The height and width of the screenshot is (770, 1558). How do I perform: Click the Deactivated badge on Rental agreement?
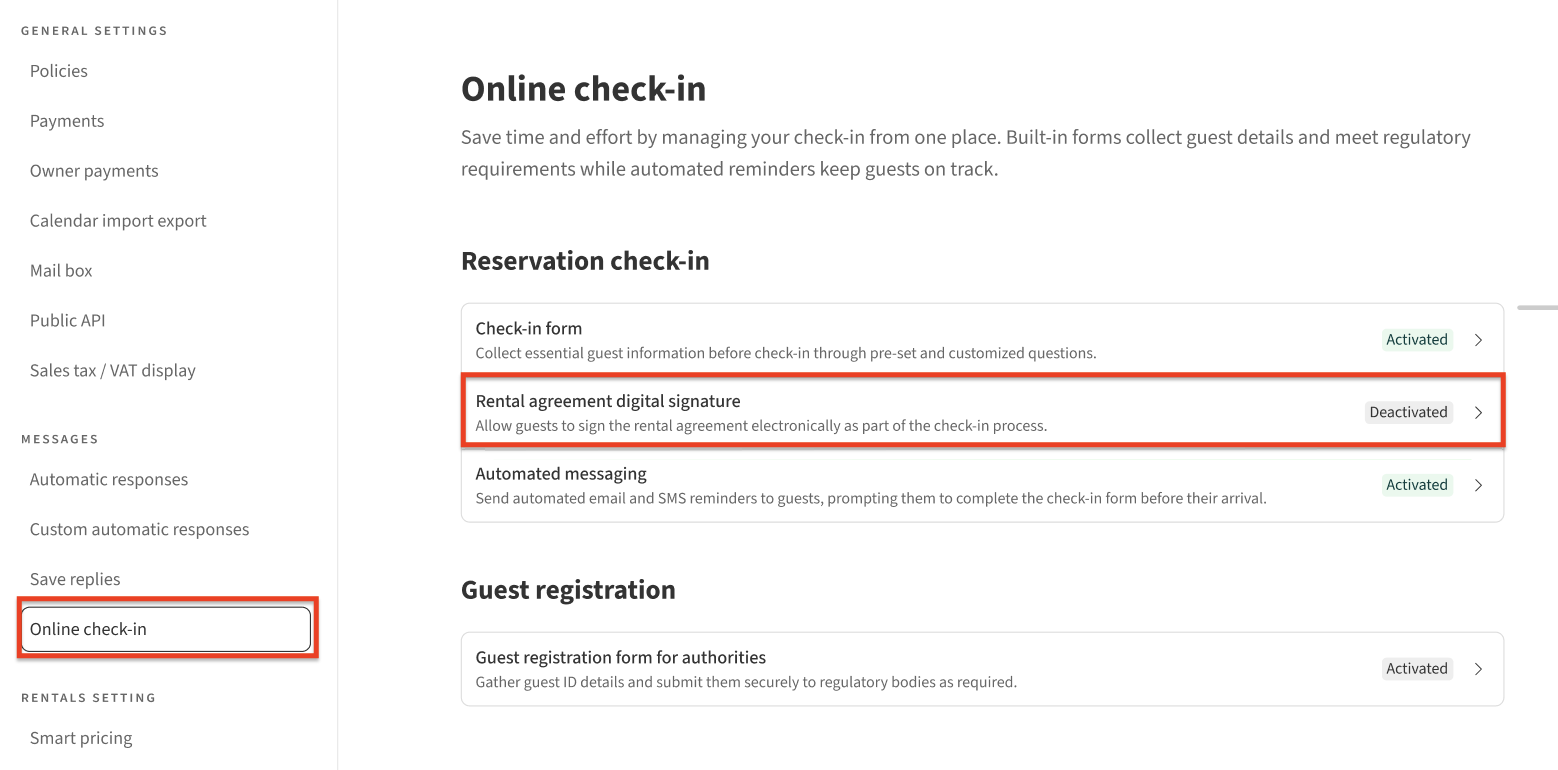[x=1408, y=412]
